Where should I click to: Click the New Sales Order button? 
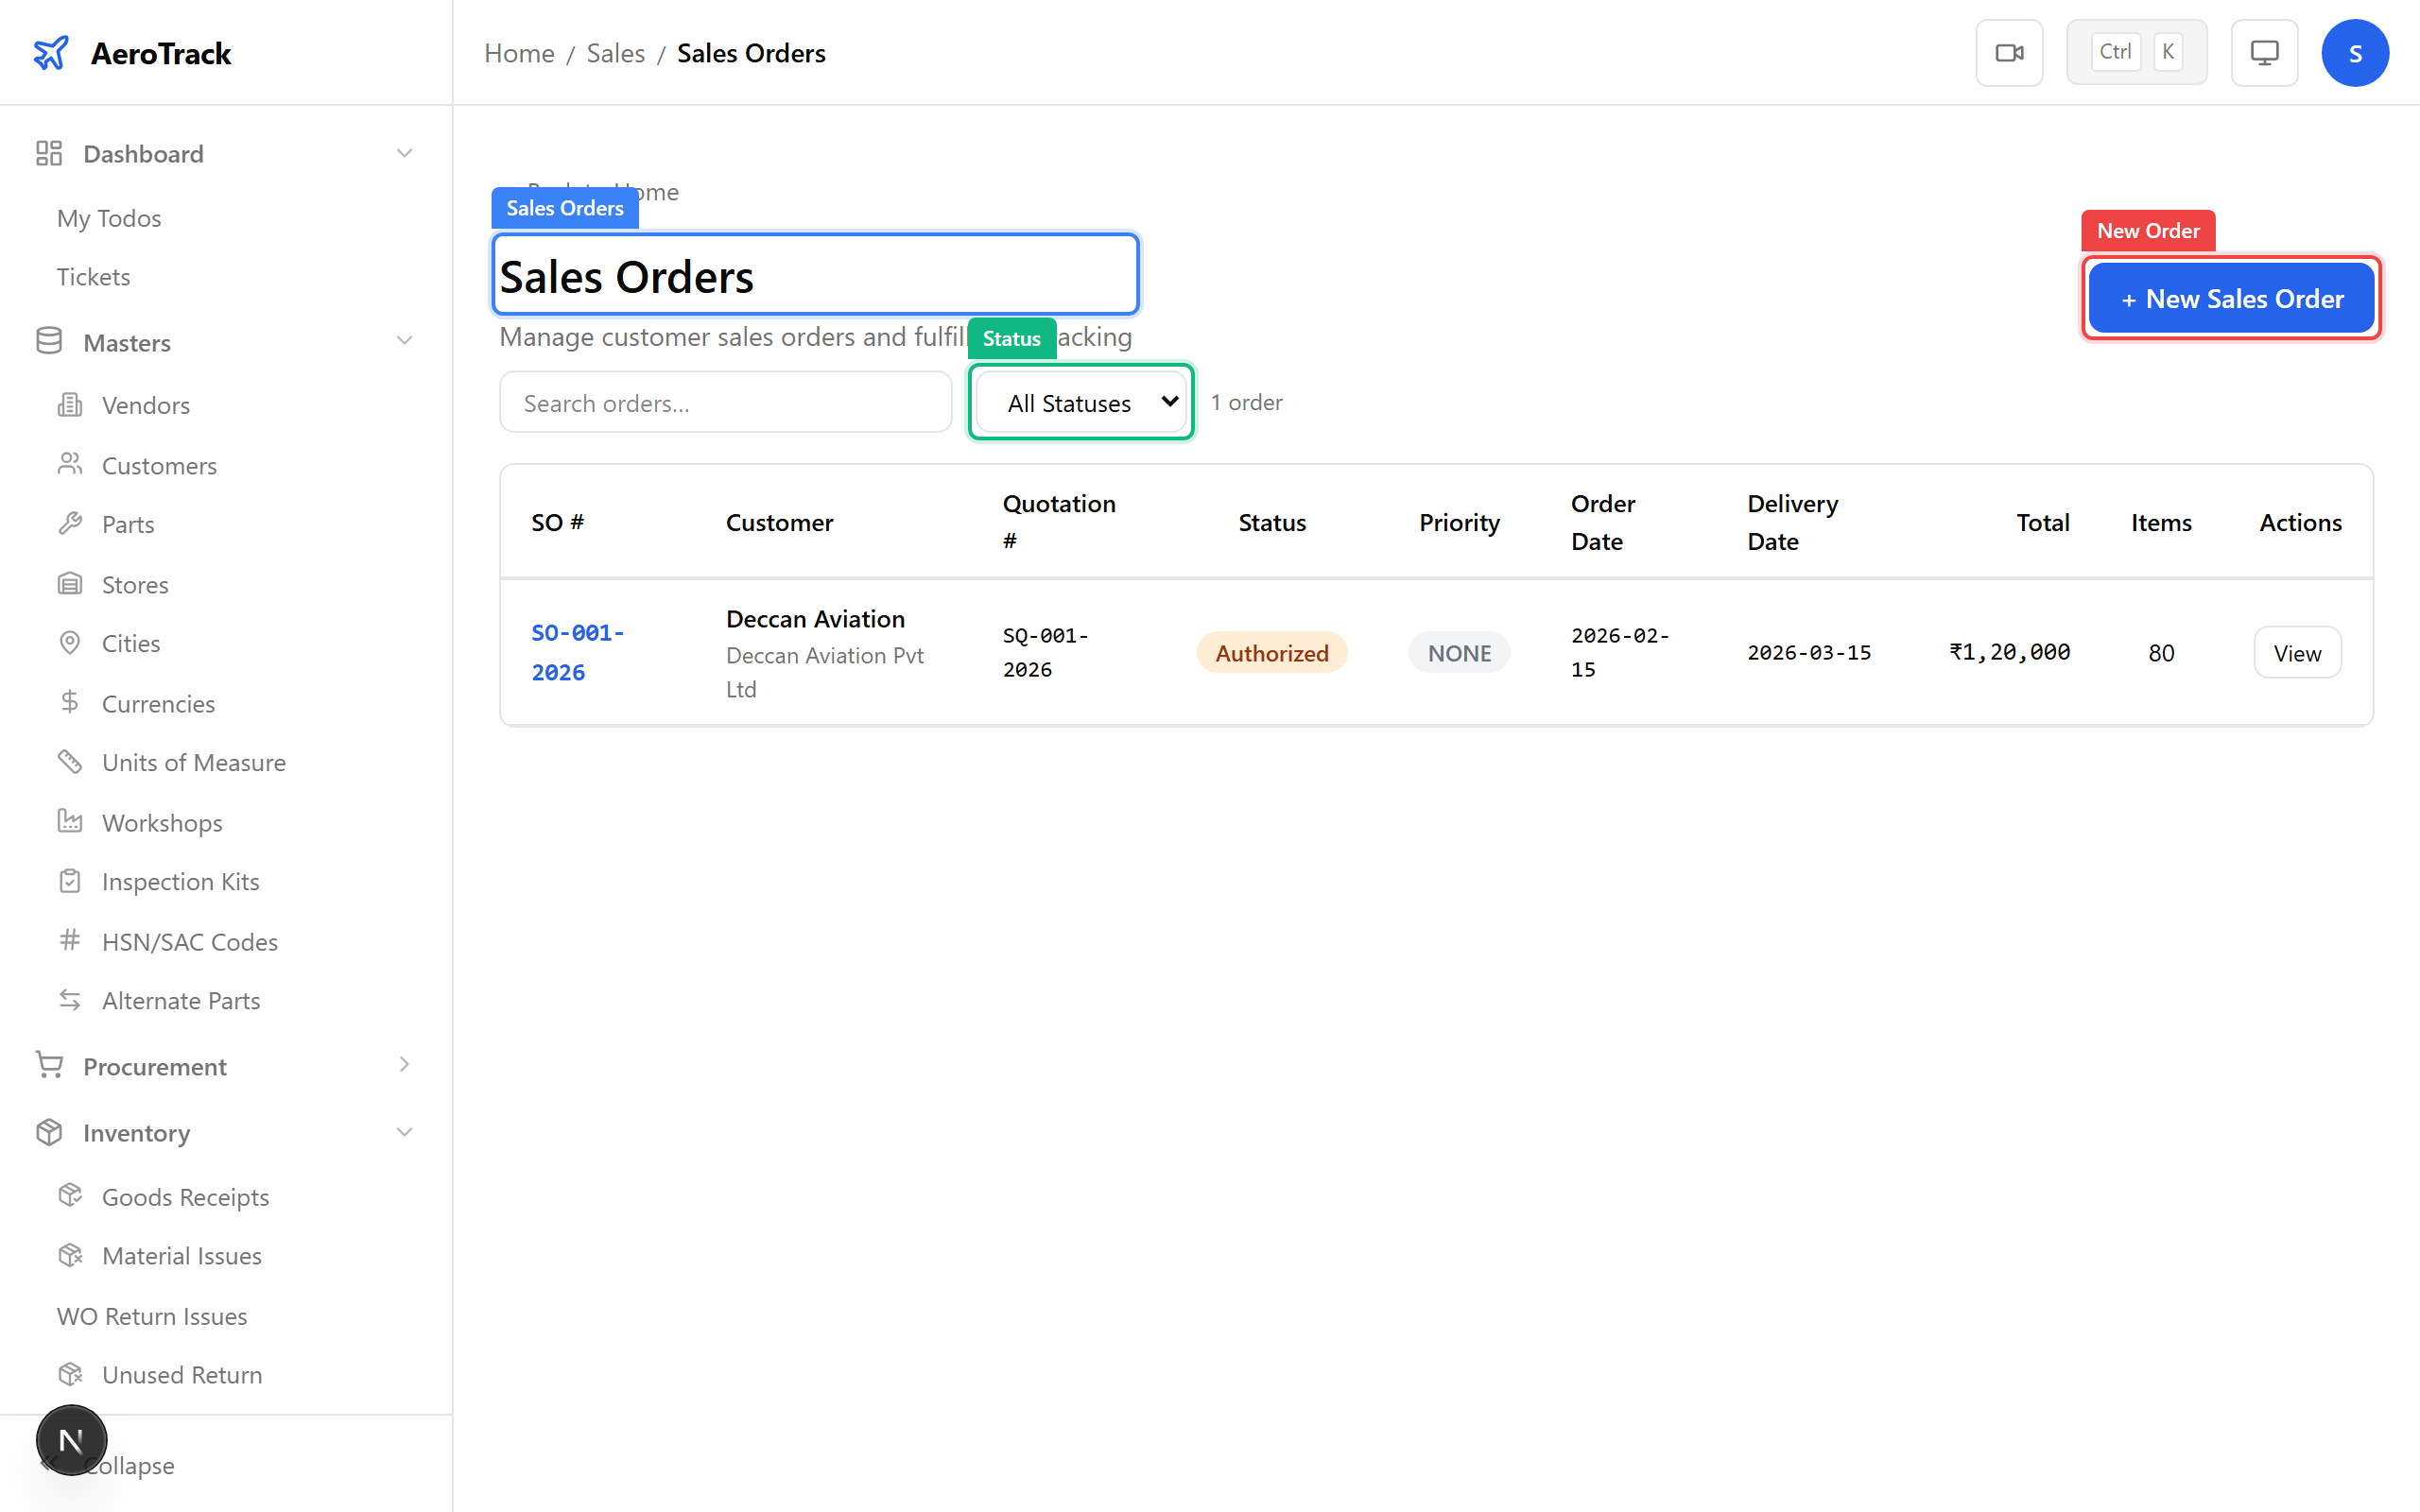tap(2230, 297)
